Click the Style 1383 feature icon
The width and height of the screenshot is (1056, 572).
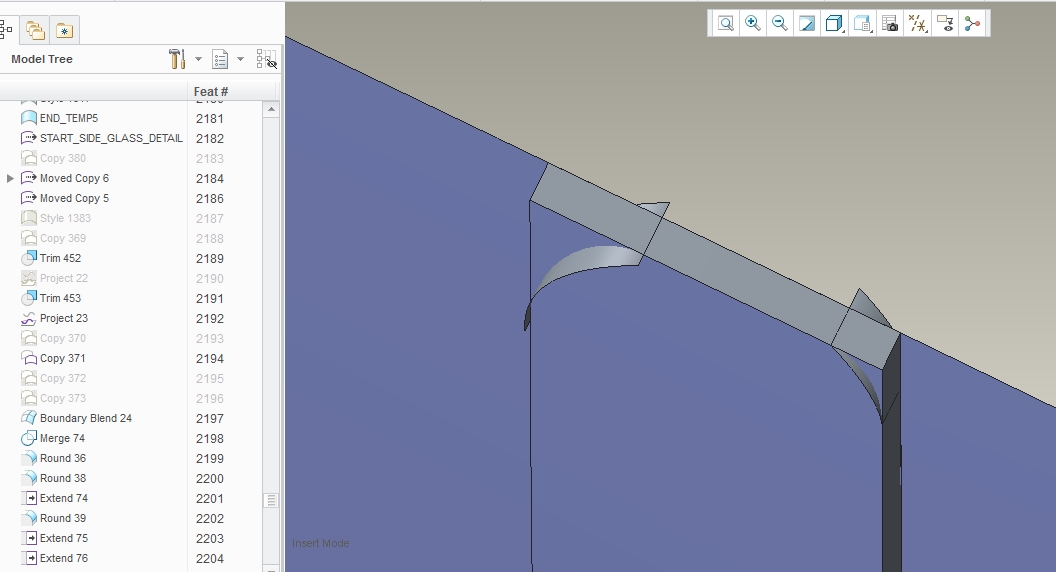[x=28, y=218]
